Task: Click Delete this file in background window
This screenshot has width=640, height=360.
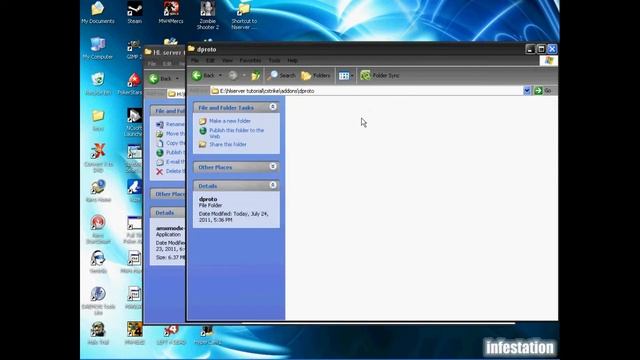Action: point(175,171)
